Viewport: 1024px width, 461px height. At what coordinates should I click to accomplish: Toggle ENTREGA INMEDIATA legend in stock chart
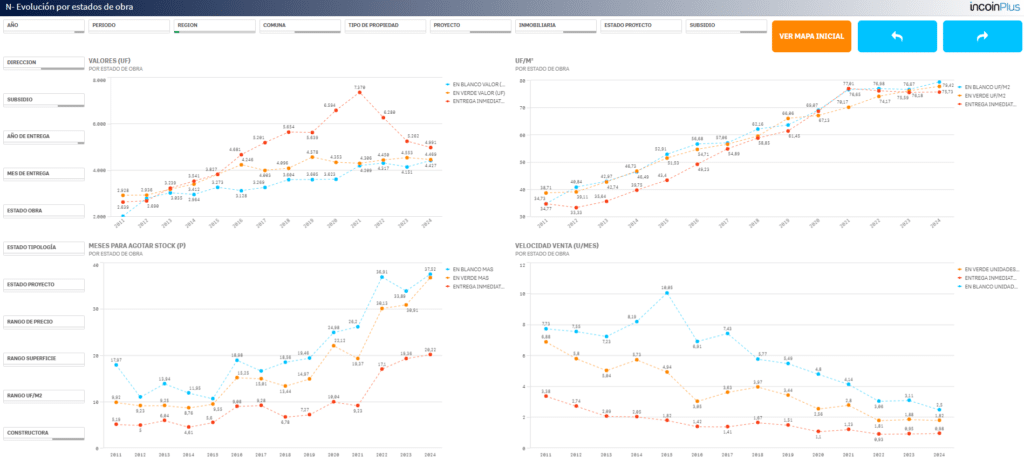(x=477, y=287)
